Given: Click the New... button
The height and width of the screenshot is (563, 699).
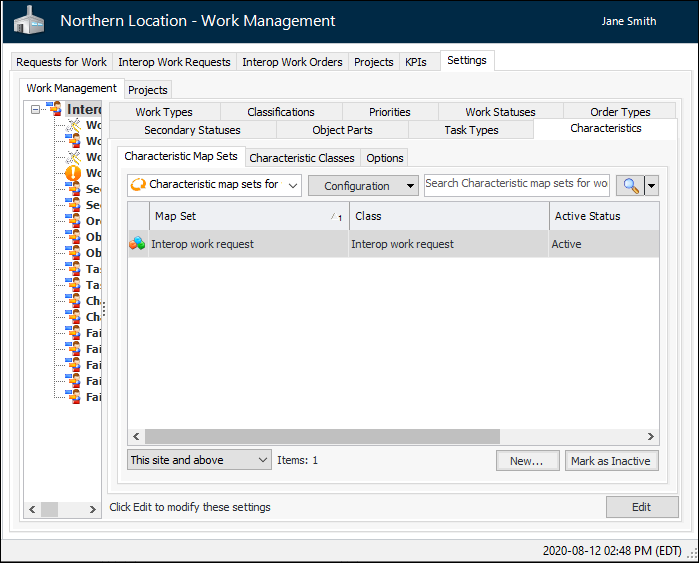Looking at the screenshot, I should coord(526,461).
